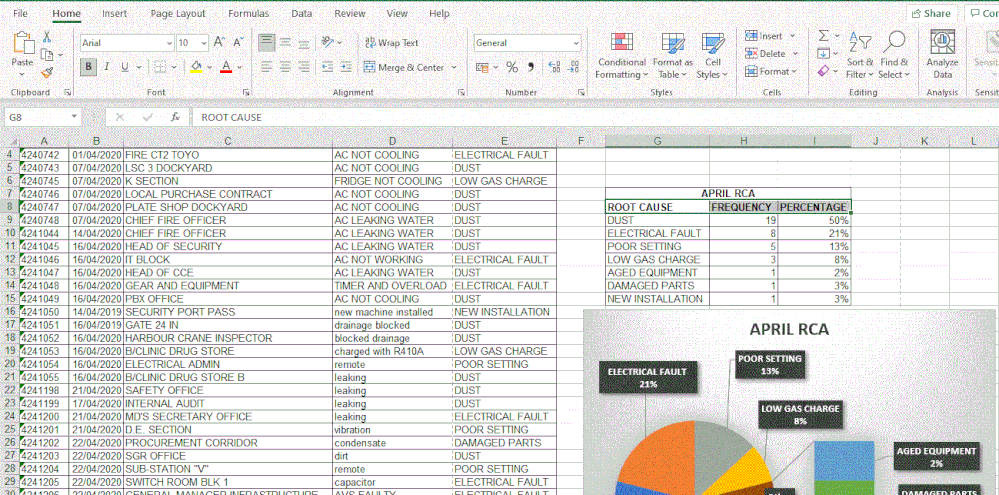Click the Borders icon
This screenshot has width=999, height=495.
pos(161,67)
